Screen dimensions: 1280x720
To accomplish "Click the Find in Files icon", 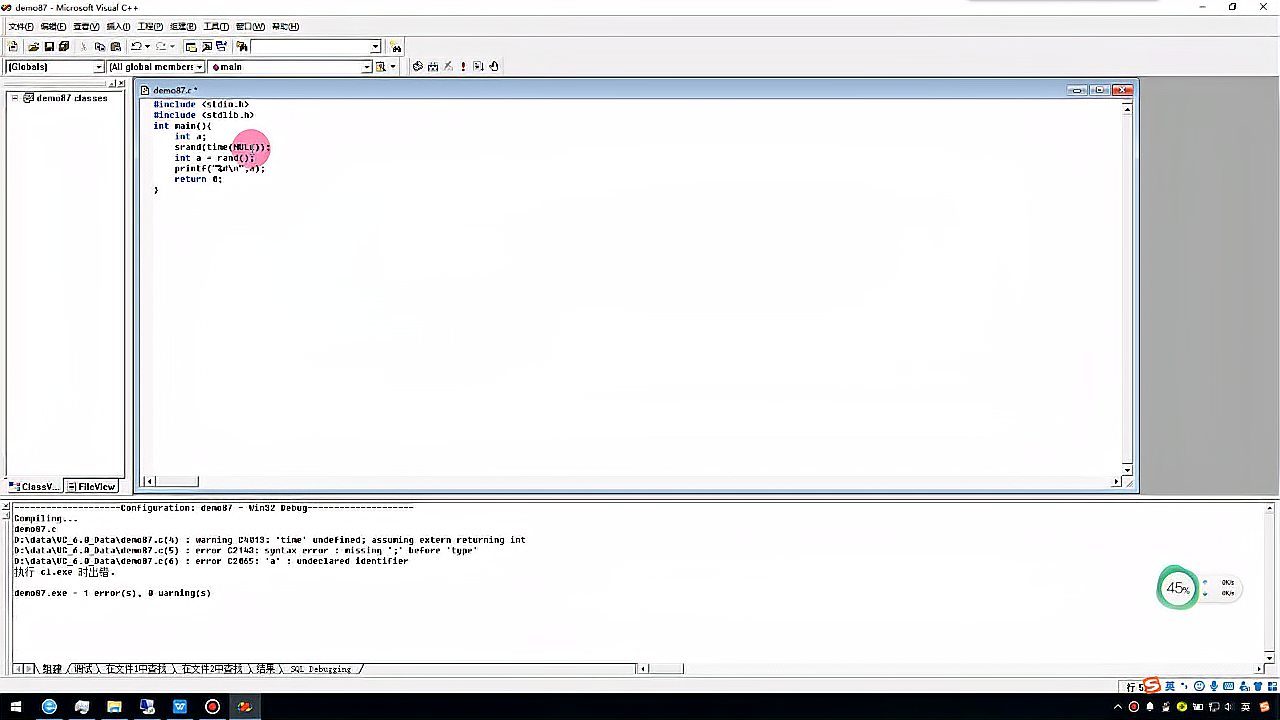I will [242, 46].
